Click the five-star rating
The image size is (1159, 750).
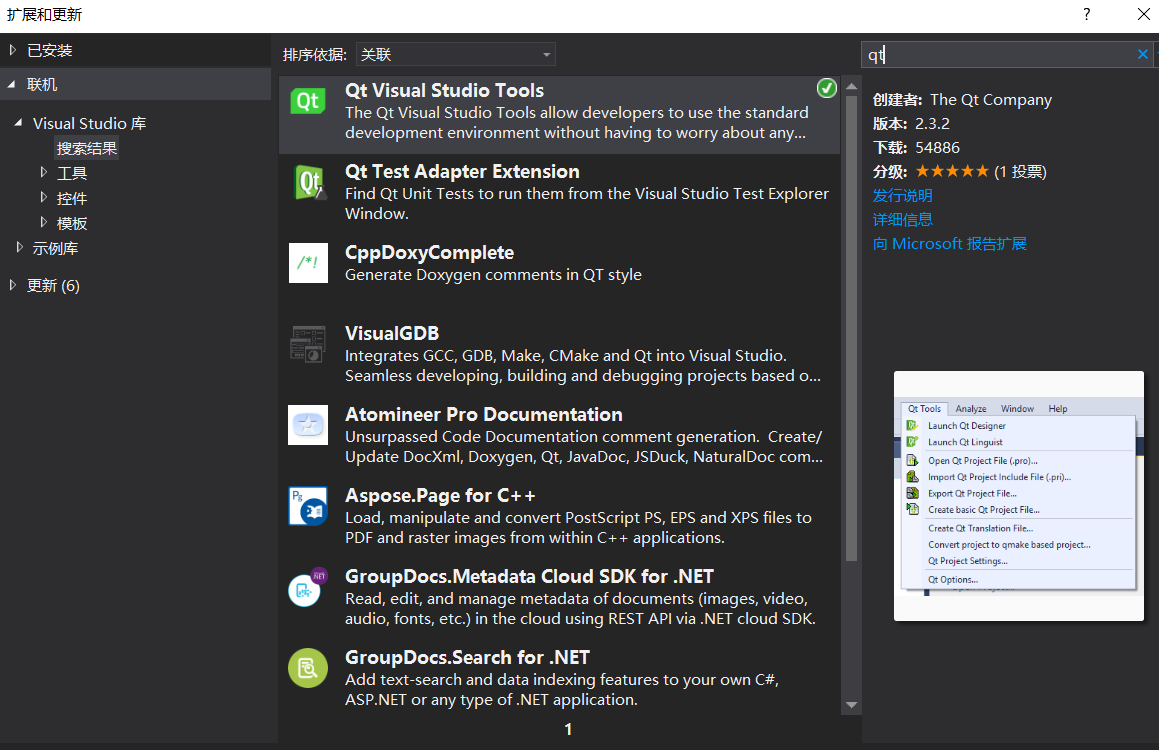pyautogui.click(x=952, y=171)
